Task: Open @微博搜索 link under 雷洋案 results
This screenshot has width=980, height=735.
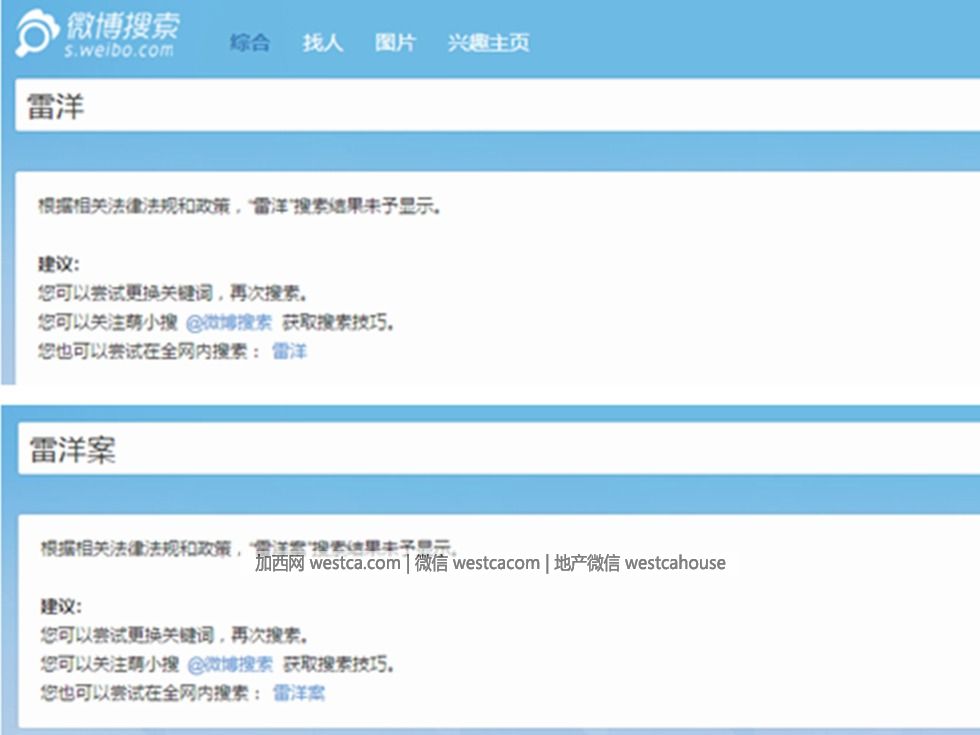Action: pyautogui.click(x=231, y=664)
